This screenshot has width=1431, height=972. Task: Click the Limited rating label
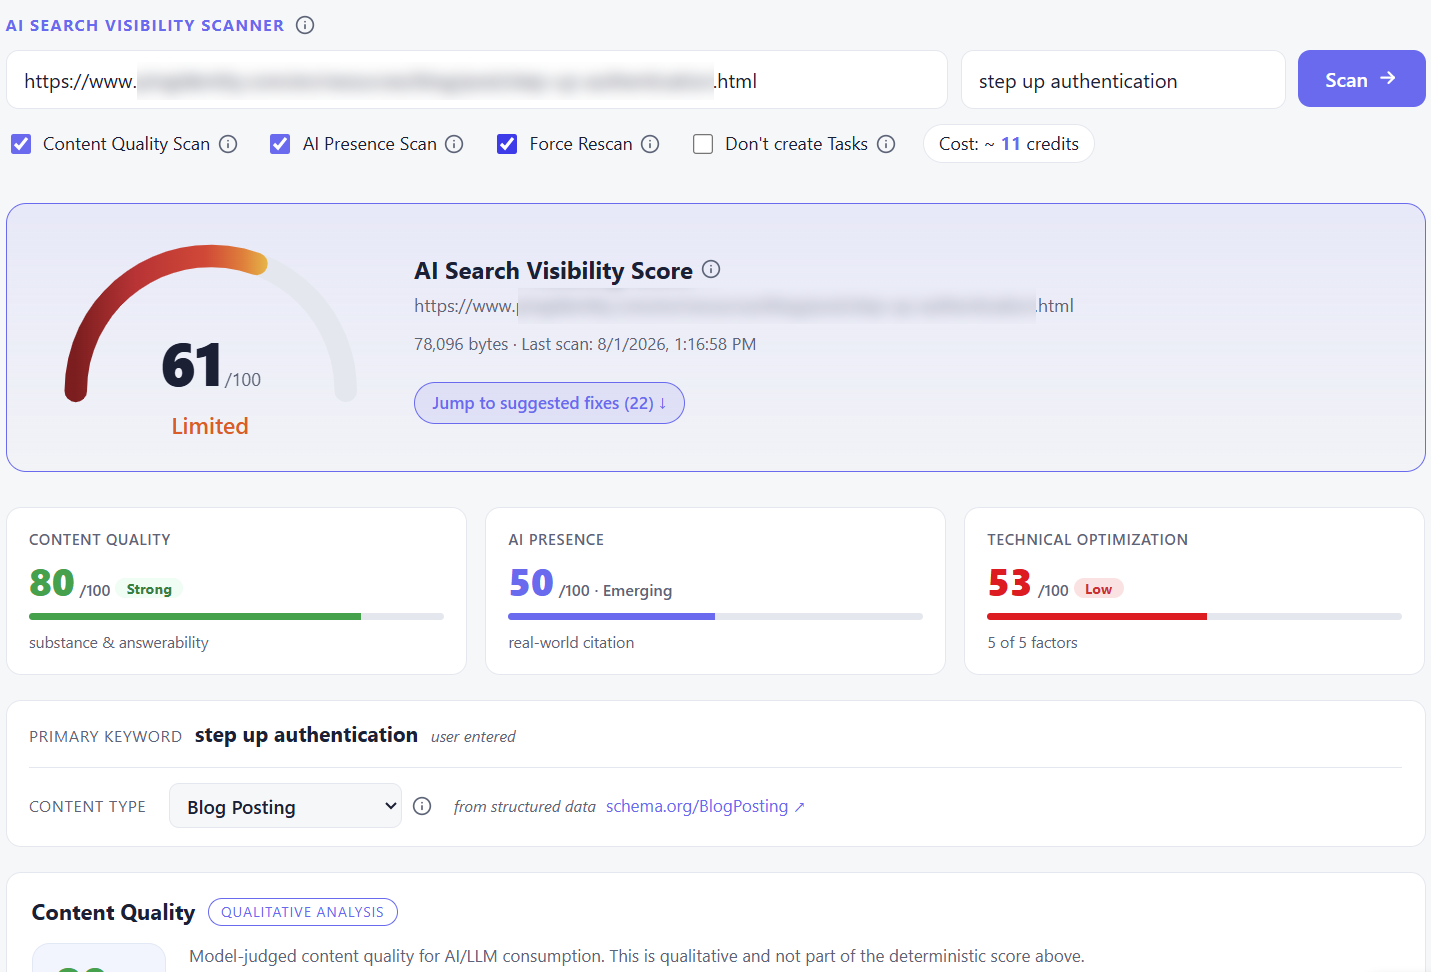(x=210, y=426)
